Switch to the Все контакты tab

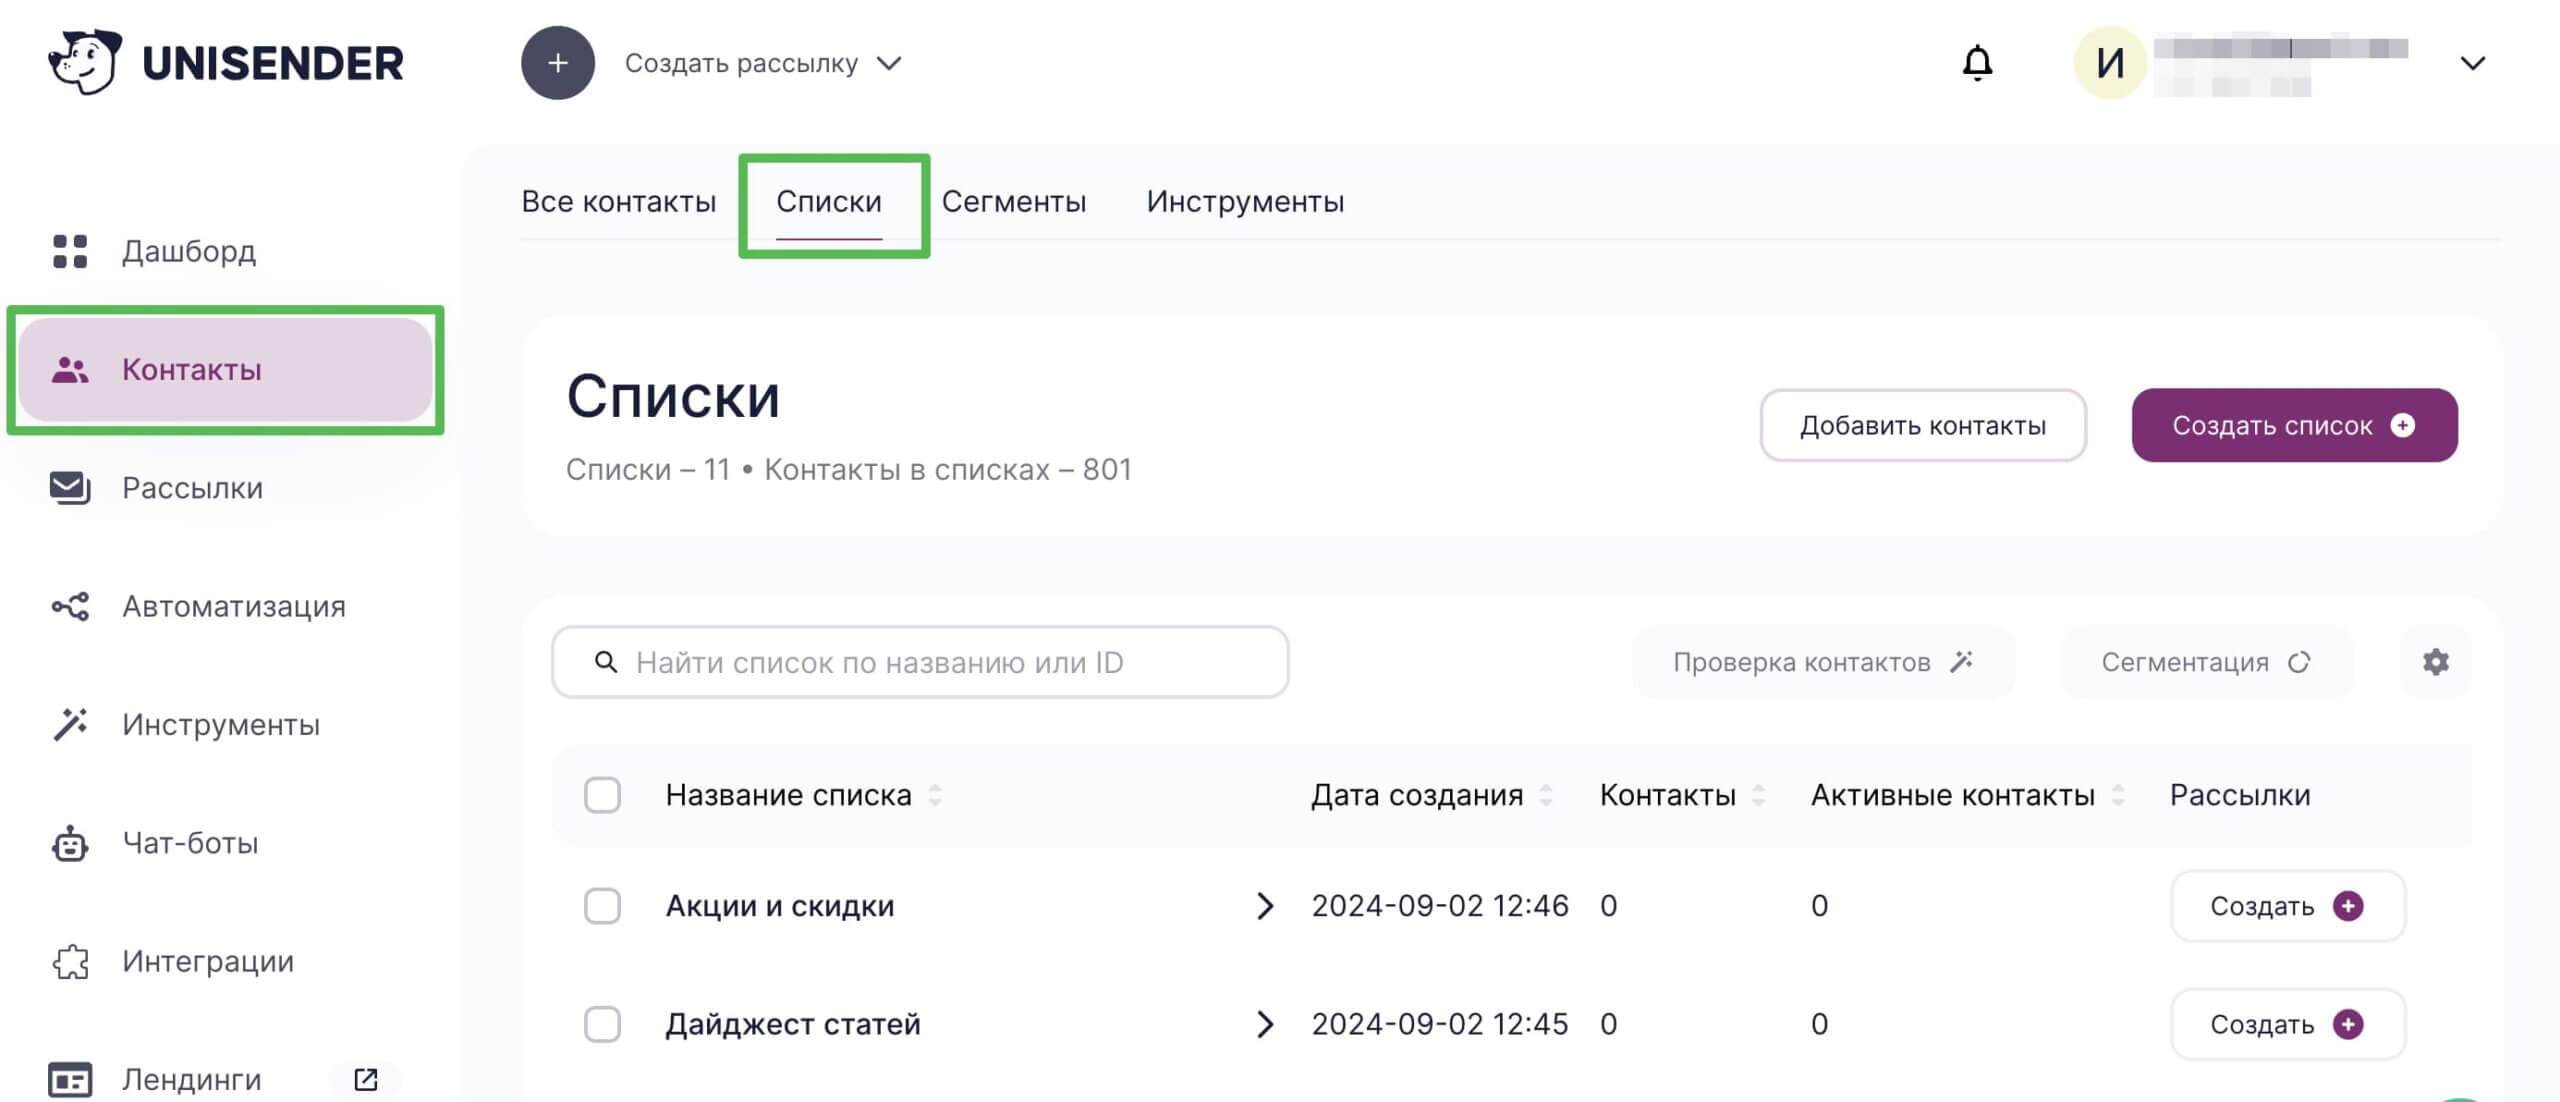pos(619,201)
